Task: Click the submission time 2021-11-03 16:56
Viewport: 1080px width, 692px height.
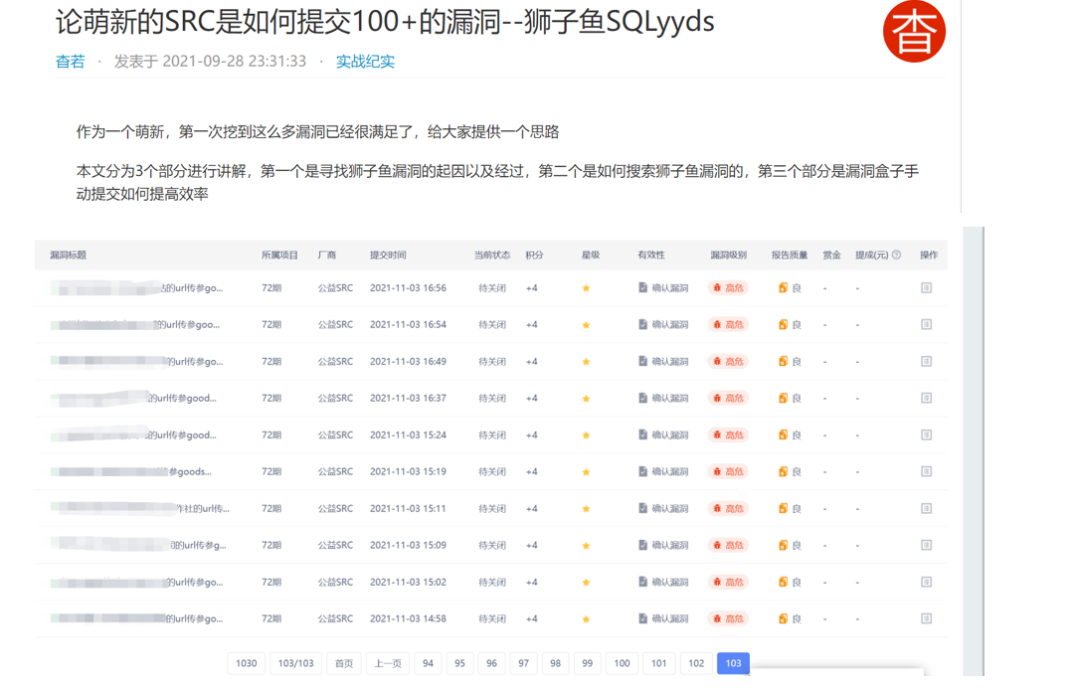Action: click(x=408, y=288)
